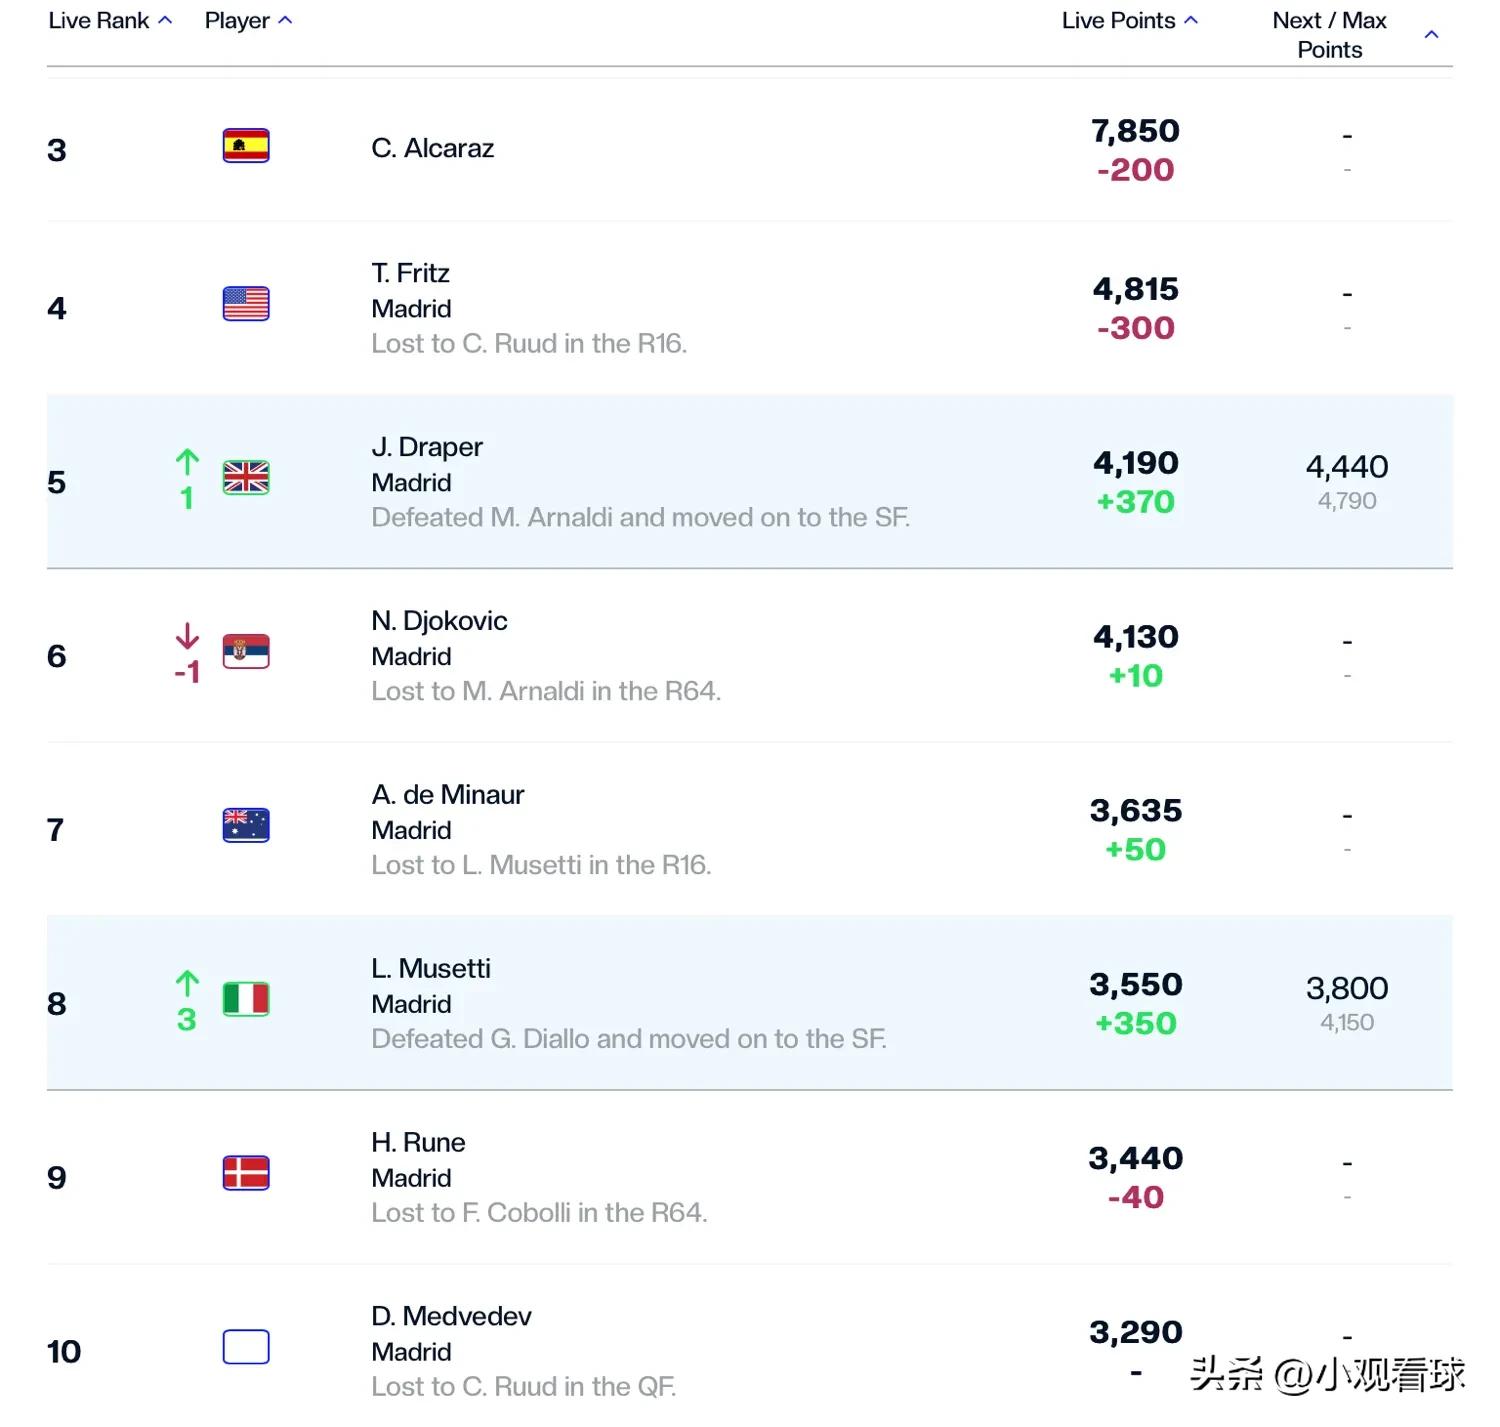Click the Denmark flag icon beside H. Rune
This screenshot has width=1500, height=1427.
pos(246,1173)
